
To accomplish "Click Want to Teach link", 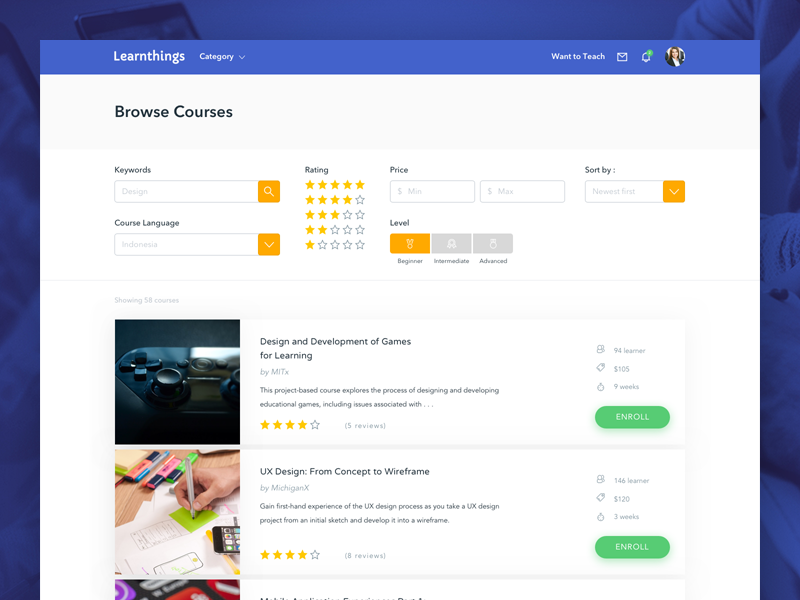I will click(x=578, y=57).
